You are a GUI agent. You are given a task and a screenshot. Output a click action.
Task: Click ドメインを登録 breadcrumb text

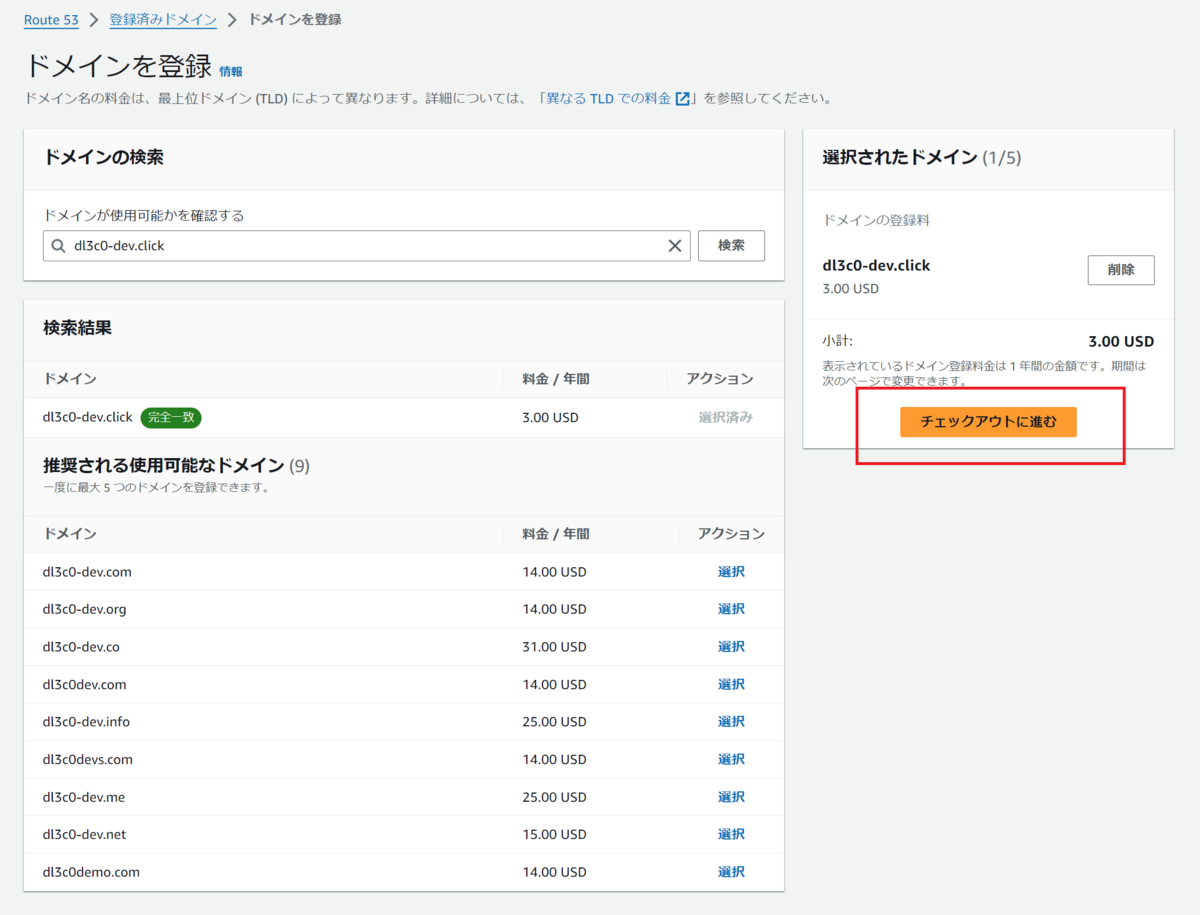[x=295, y=20]
